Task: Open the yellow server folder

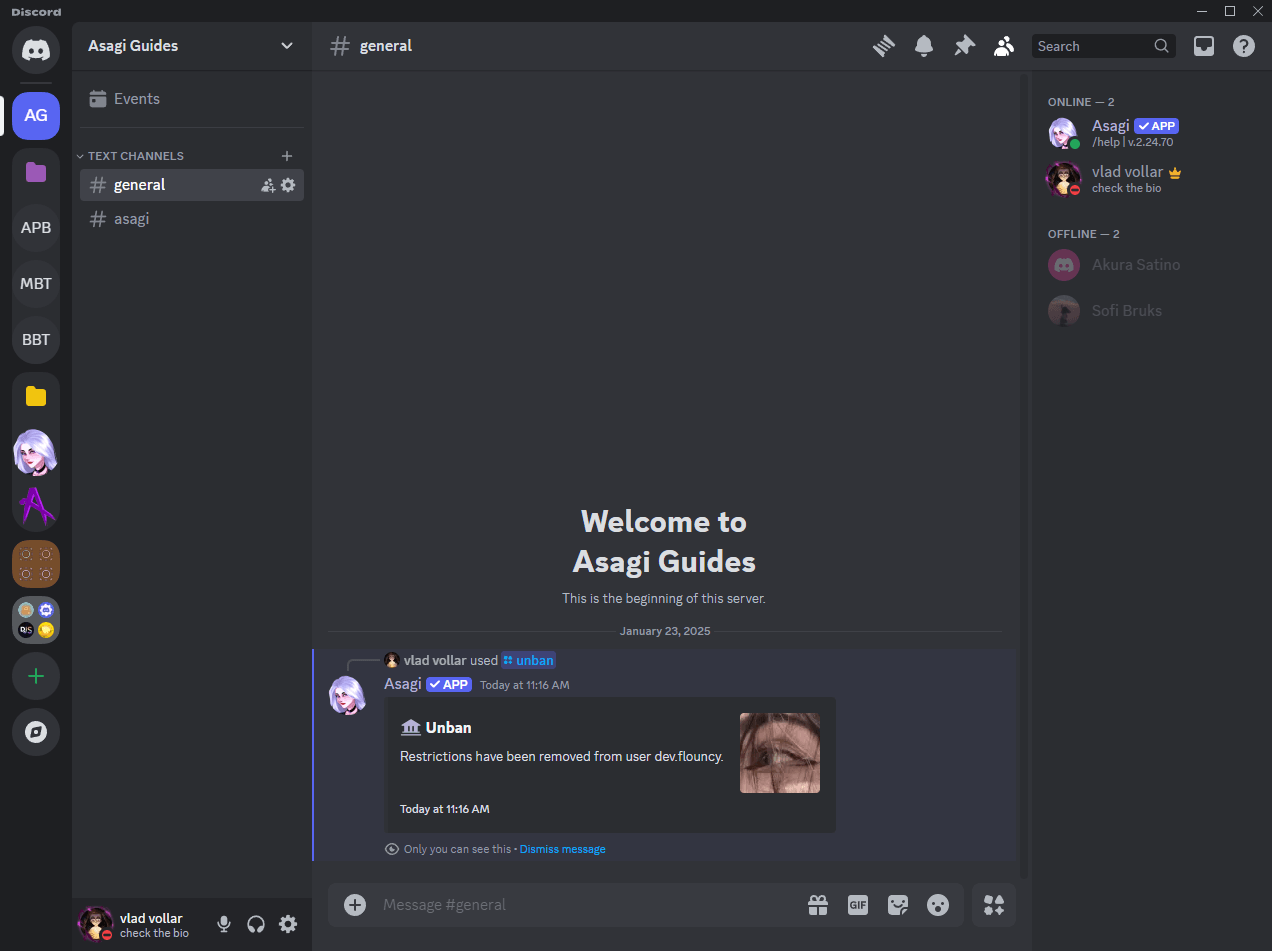Action: [x=36, y=396]
